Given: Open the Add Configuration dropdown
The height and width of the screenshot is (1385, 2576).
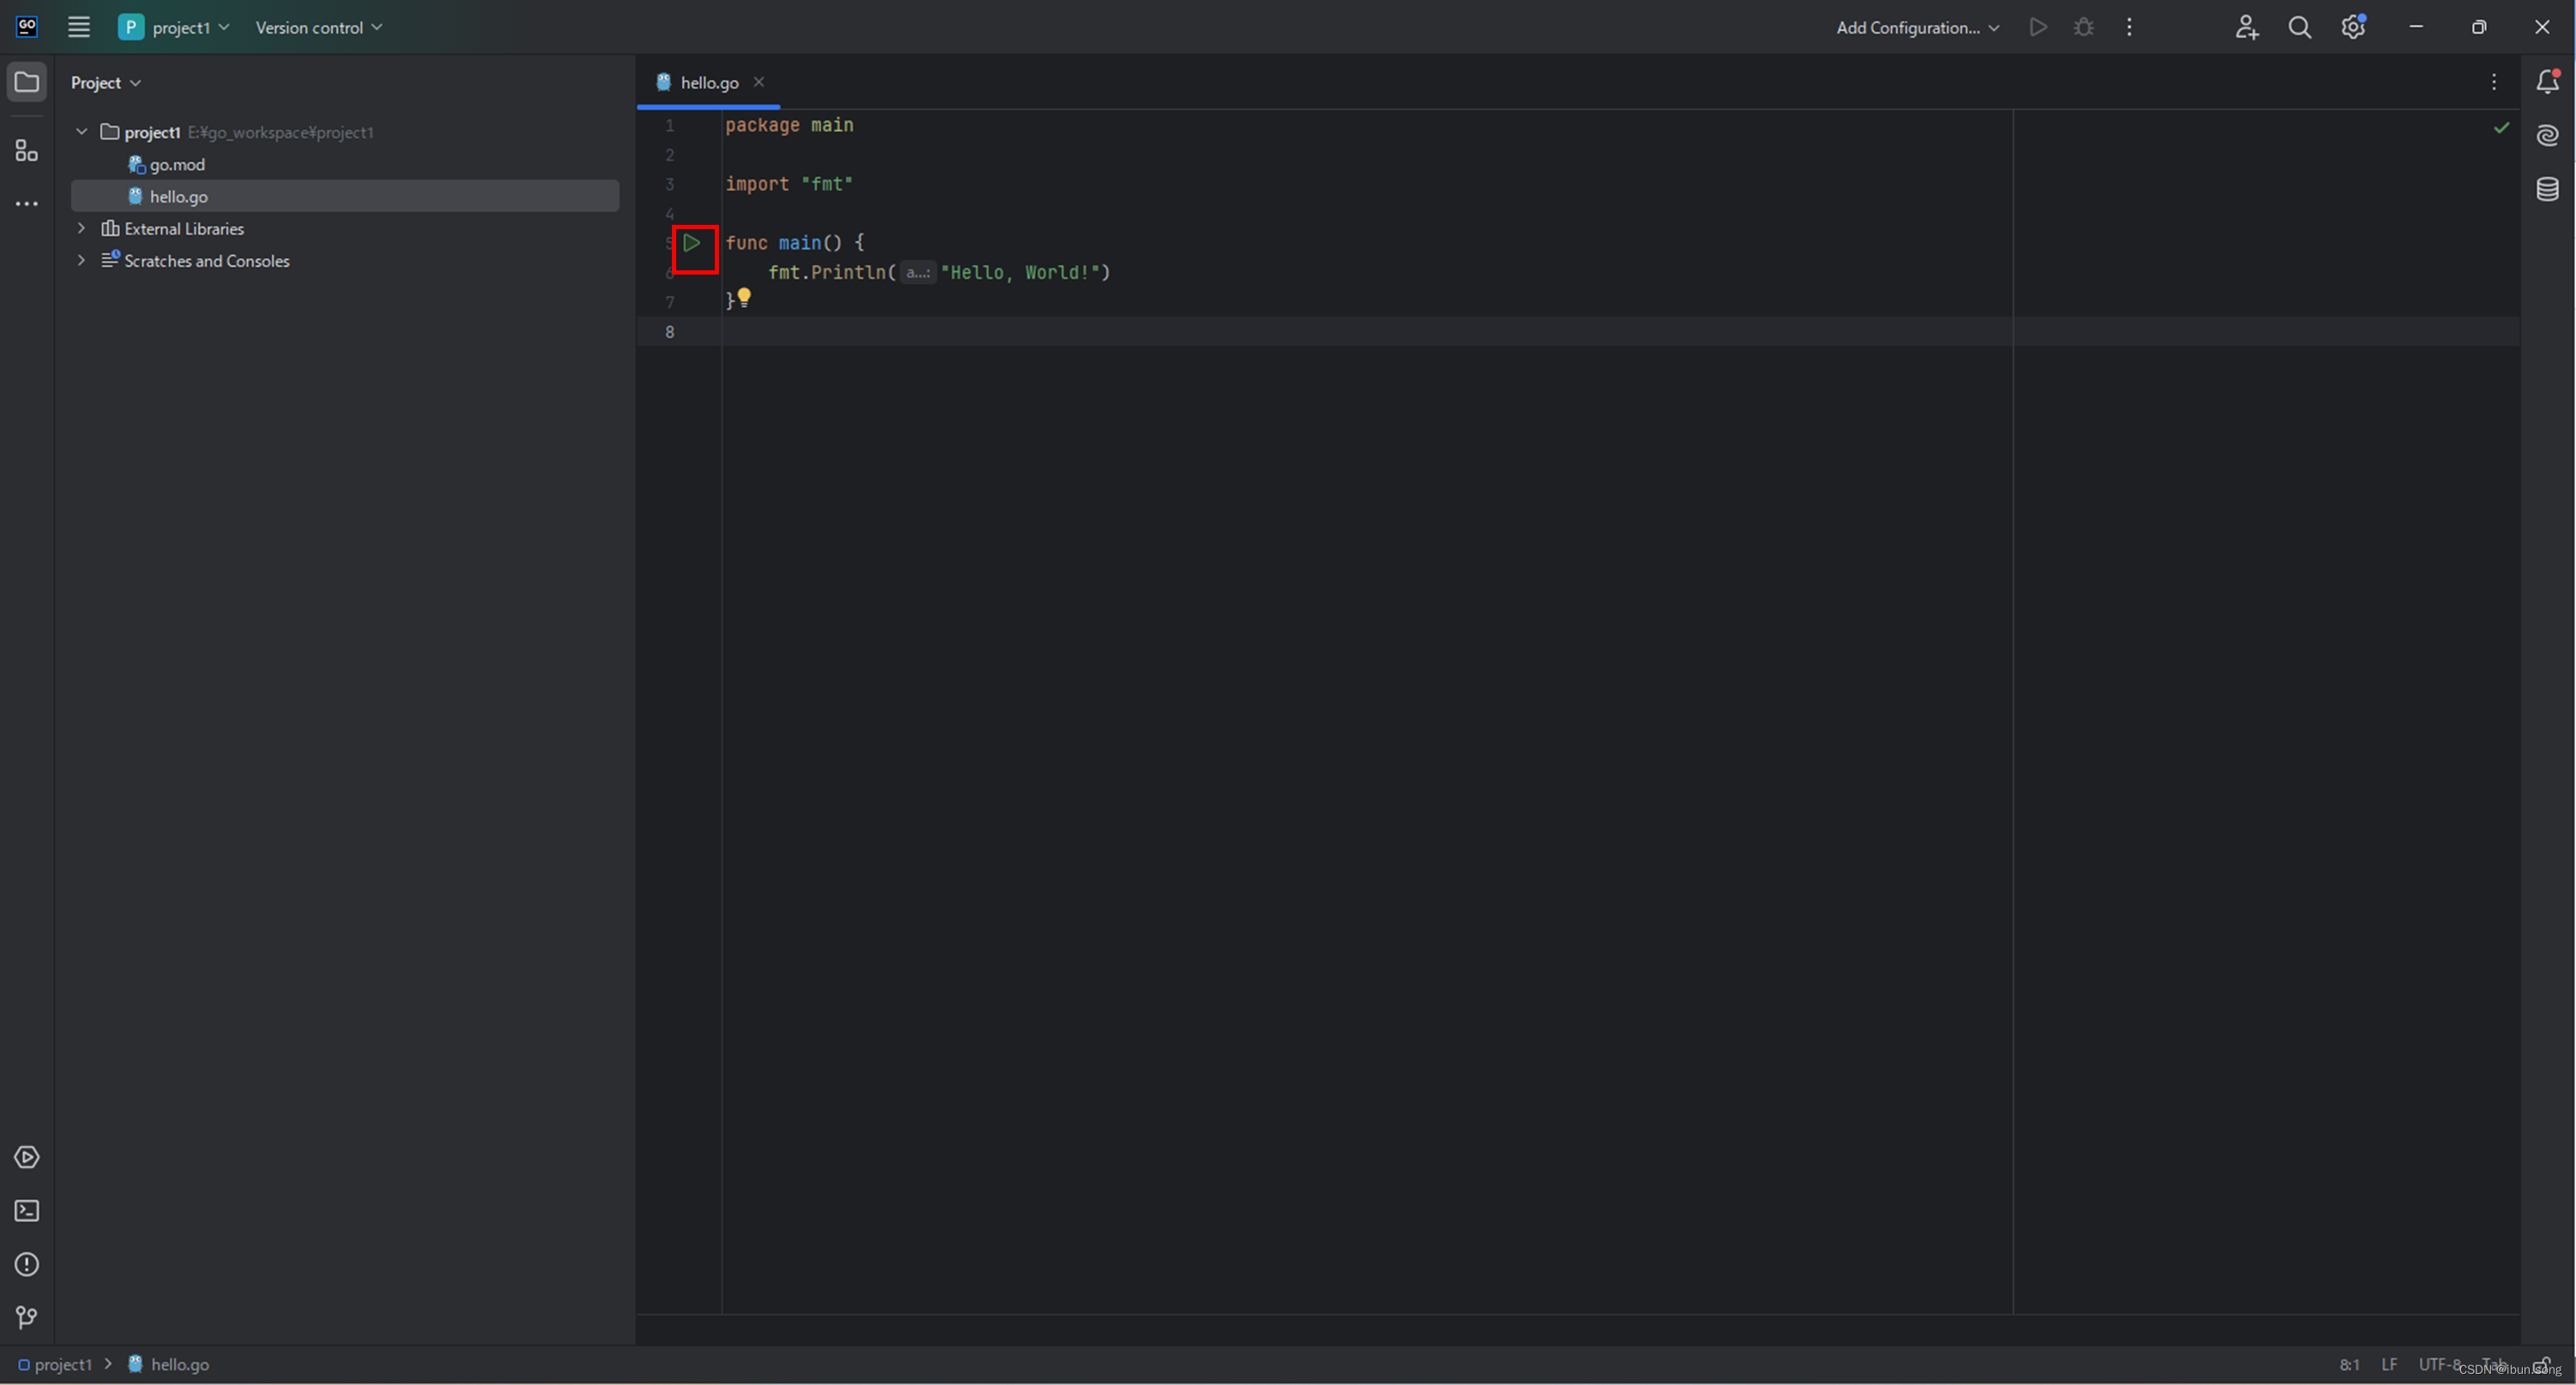Looking at the screenshot, I should [1917, 28].
